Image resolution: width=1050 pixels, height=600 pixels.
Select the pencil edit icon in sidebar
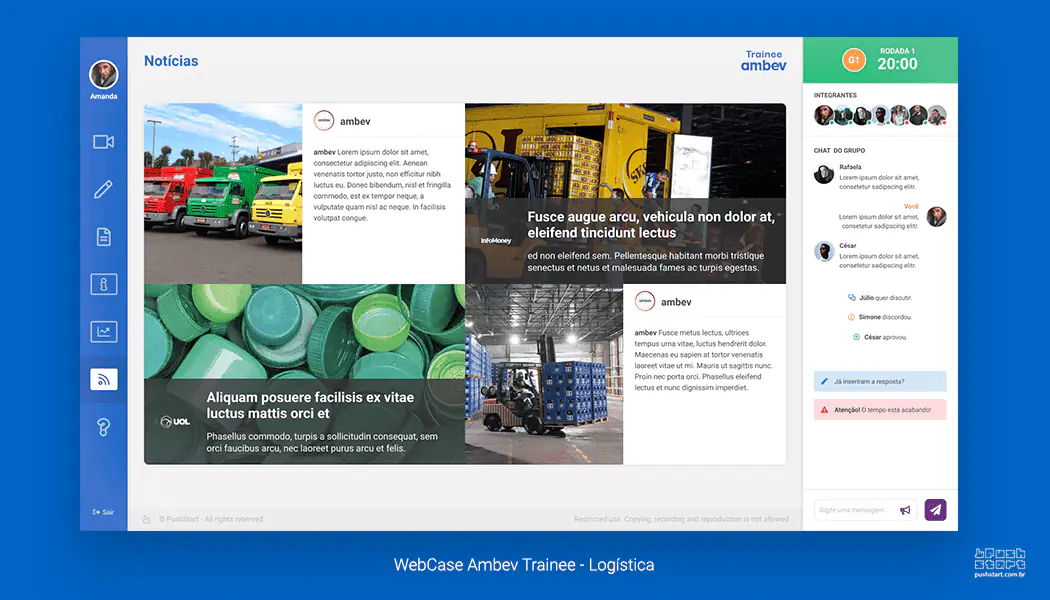(103, 190)
